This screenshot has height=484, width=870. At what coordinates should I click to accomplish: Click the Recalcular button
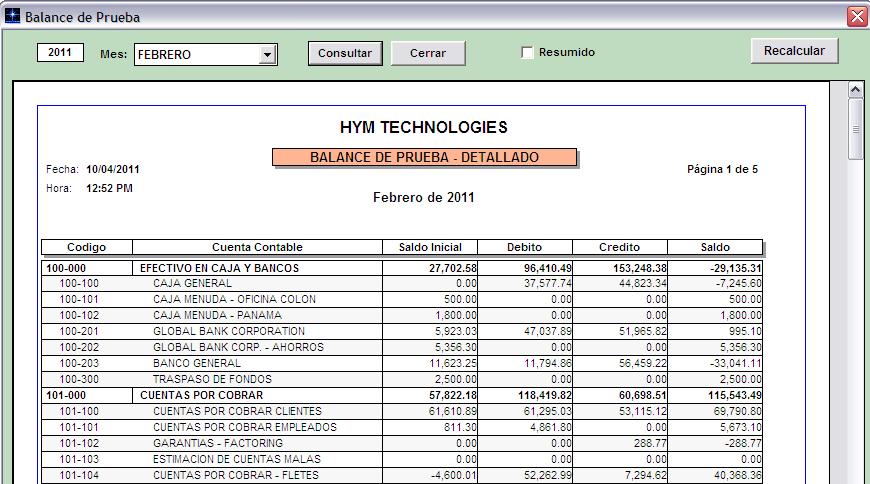pos(794,51)
